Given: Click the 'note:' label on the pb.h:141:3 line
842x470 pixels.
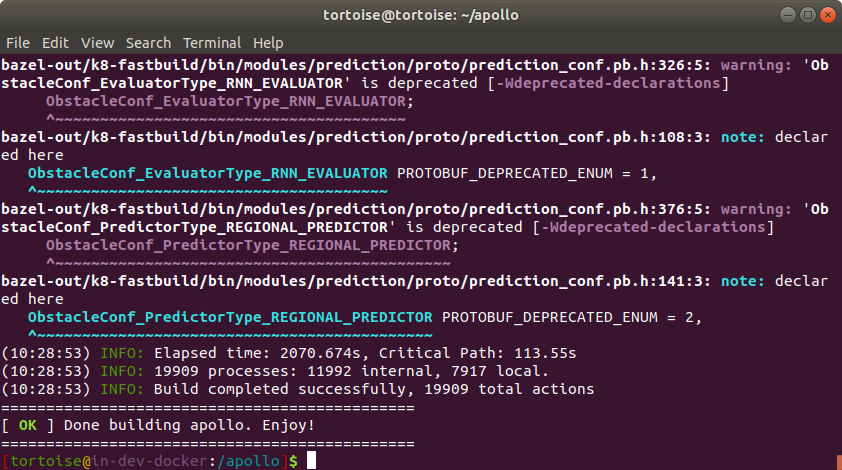Looking at the screenshot, I should [x=743, y=281].
